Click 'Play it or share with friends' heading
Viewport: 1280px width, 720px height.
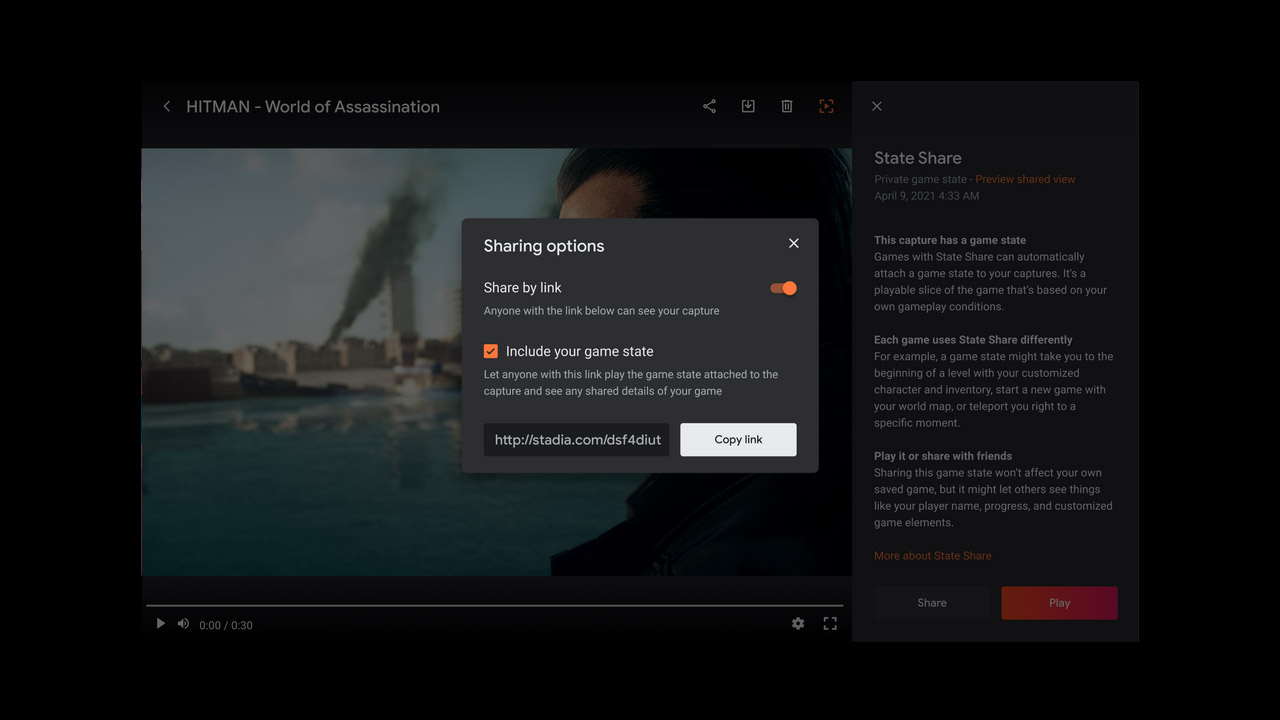click(943, 456)
